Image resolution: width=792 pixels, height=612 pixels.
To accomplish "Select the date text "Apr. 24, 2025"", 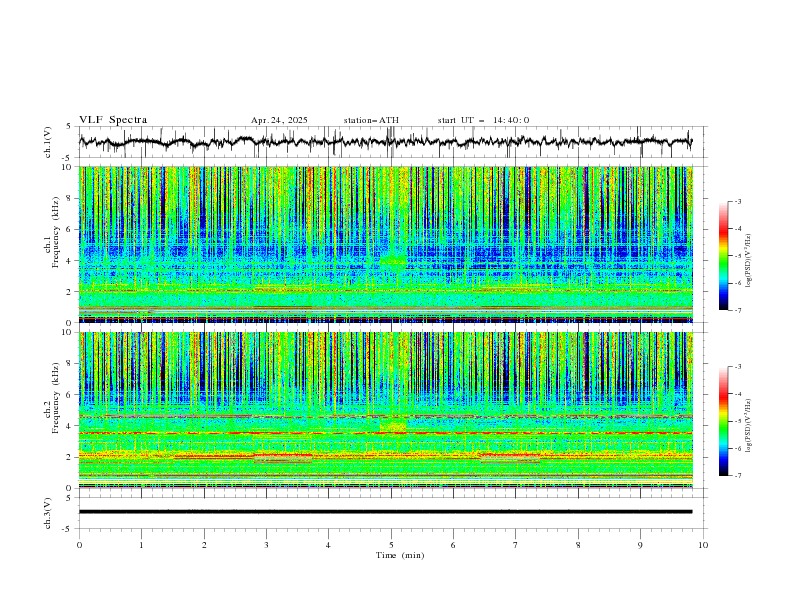I will 279,120.
